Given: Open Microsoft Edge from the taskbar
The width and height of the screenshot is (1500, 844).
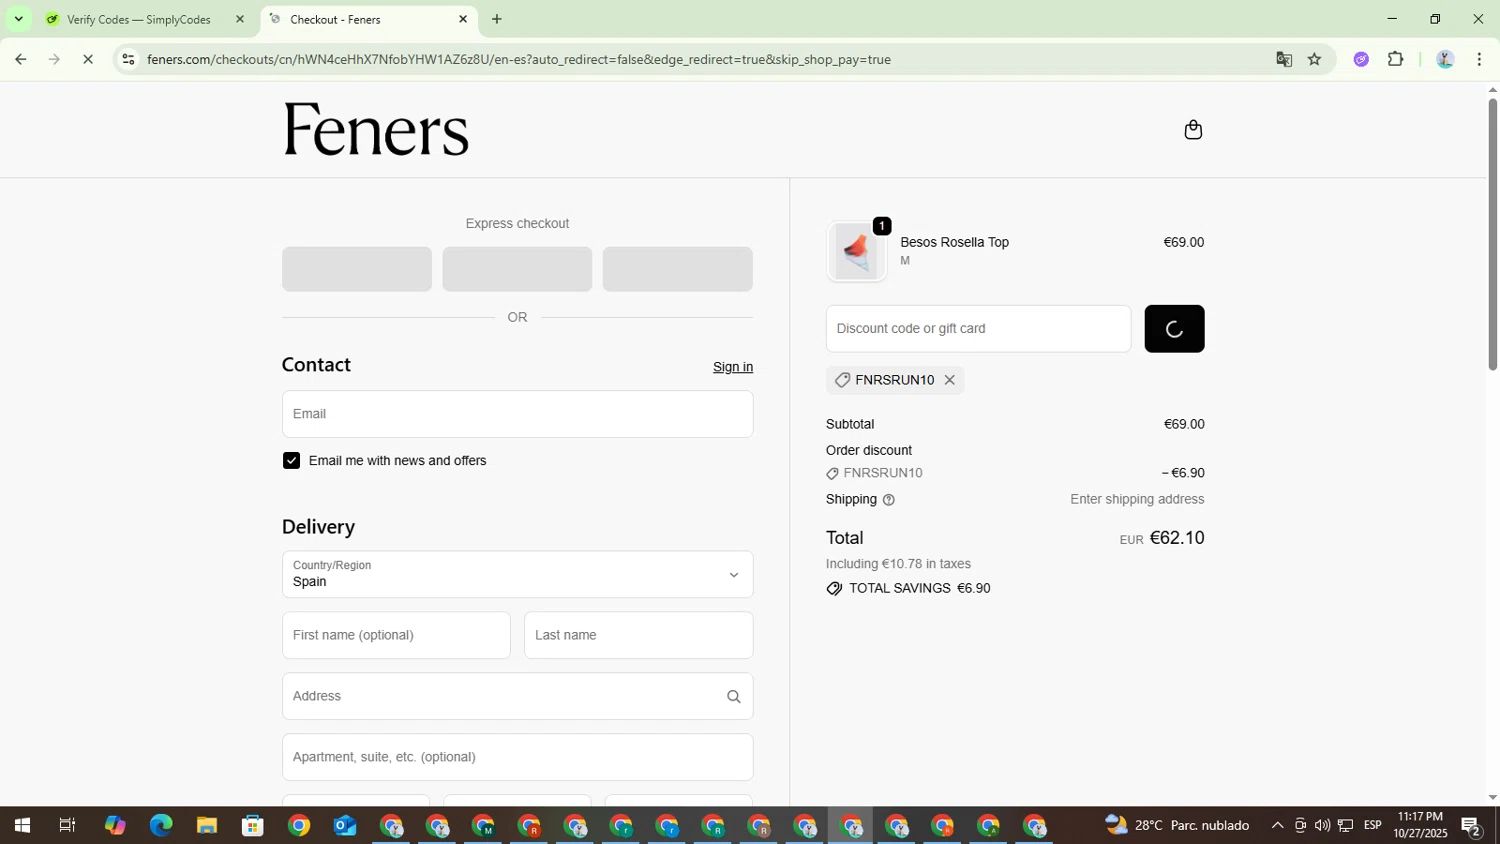Looking at the screenshot, I should 161,826.
